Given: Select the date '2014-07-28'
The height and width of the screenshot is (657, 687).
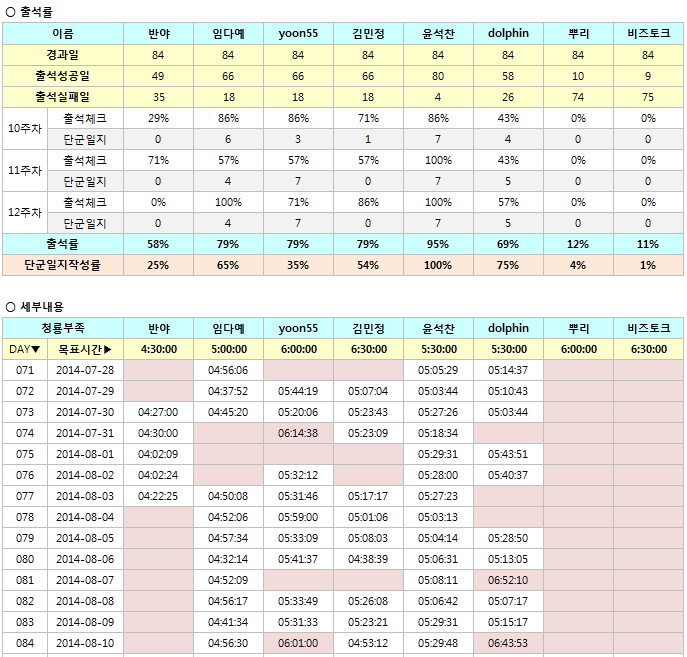Looking at the screenshot, I should [x=85, y=370].
